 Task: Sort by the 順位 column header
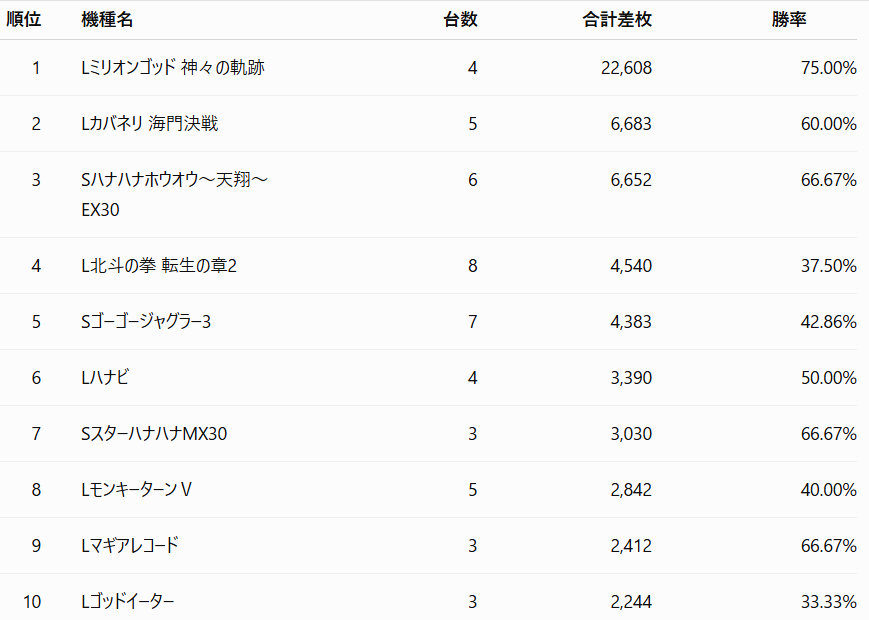point(24,19)
